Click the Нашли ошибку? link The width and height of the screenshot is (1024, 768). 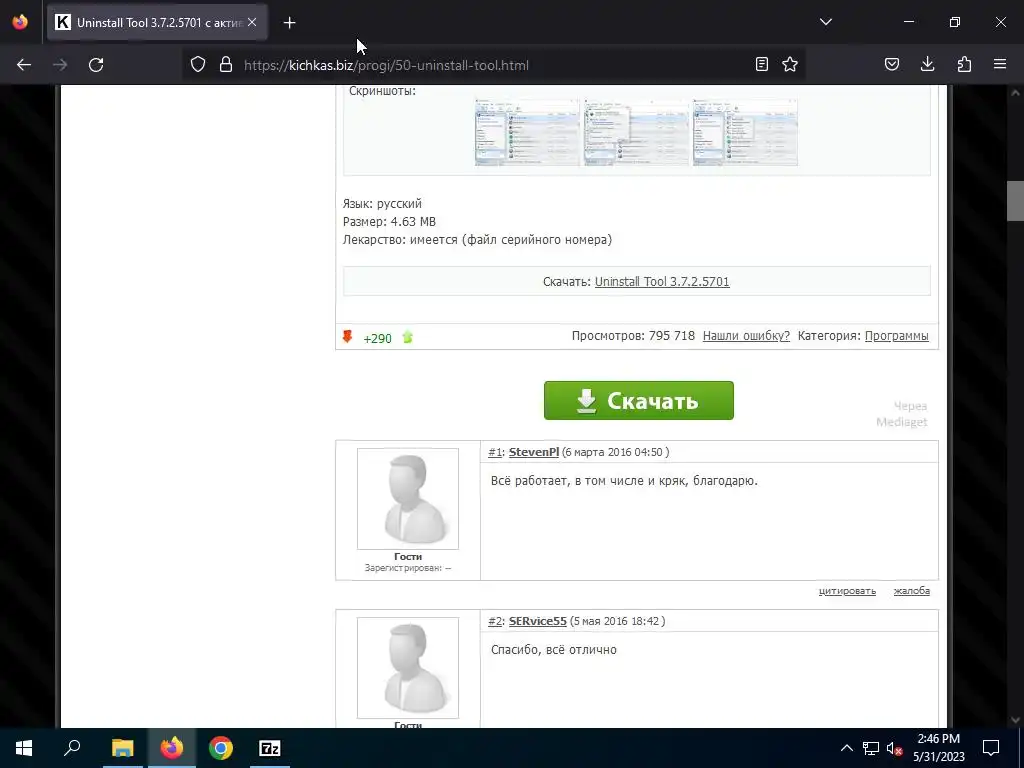(746, 336)
